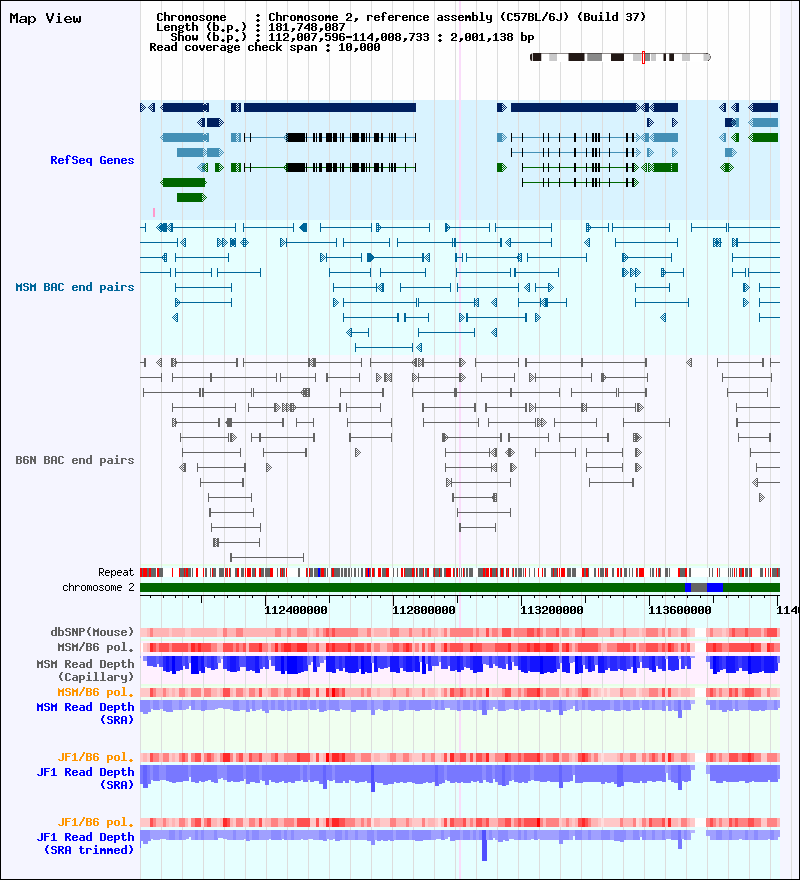Click the 113600000 axis coordinate

[x=680, y=609]
